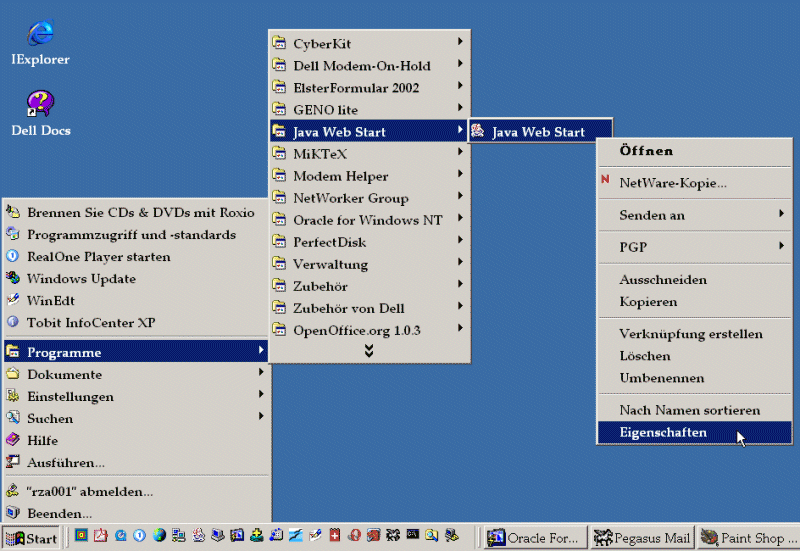Click Java Web Start shortcut in submenu
The image size is (800, 551).
point(540,131)
